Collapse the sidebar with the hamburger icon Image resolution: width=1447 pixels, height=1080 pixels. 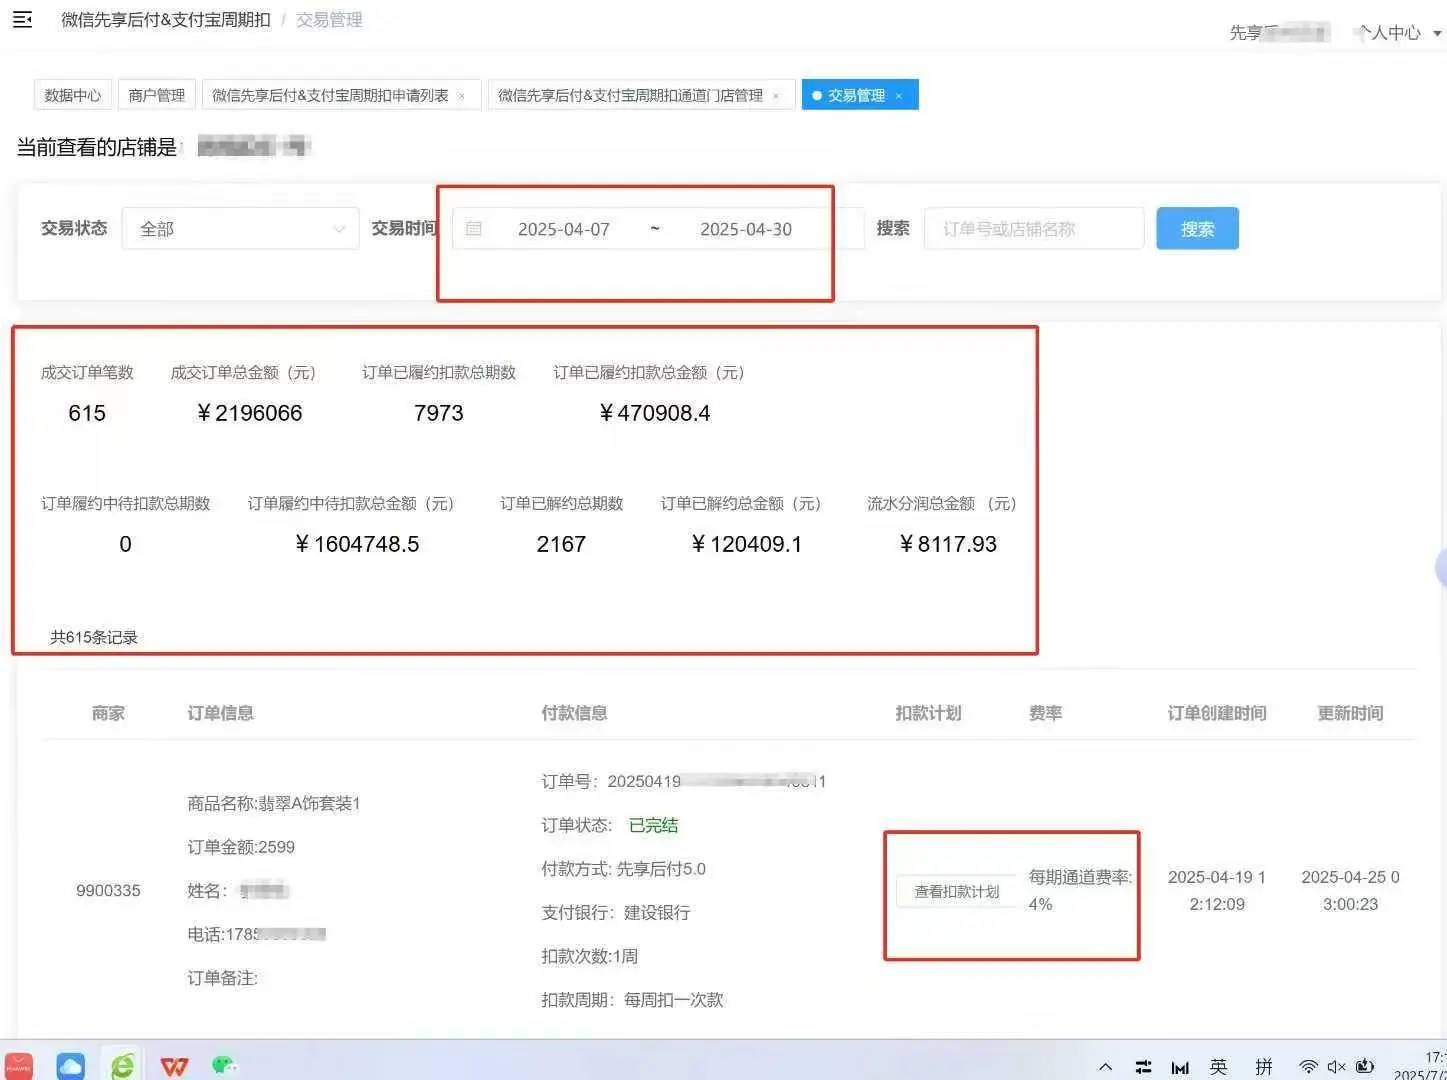(x=22, y=19)
